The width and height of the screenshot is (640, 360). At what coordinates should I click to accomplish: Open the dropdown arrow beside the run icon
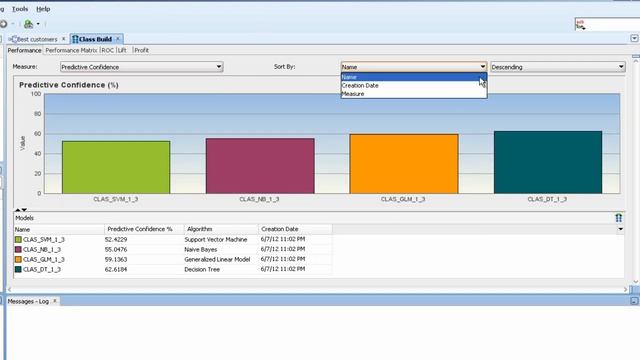click(38, 24)
